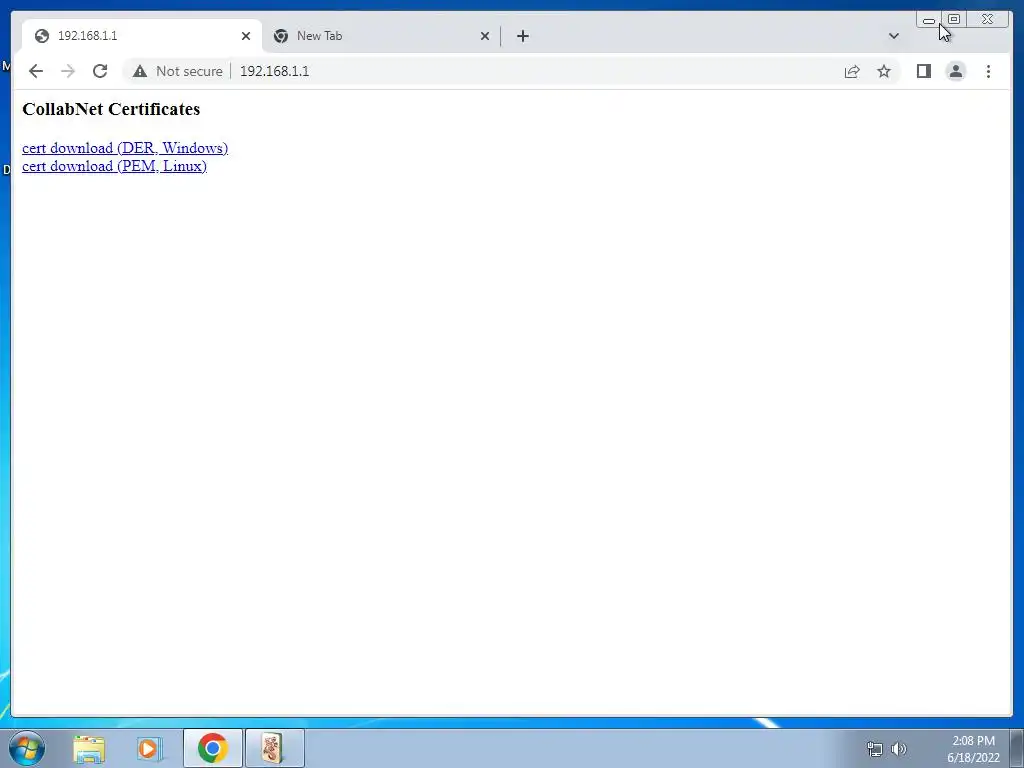Share this page via share icon
Viewport: 1024px width, 768px height.
852,71
